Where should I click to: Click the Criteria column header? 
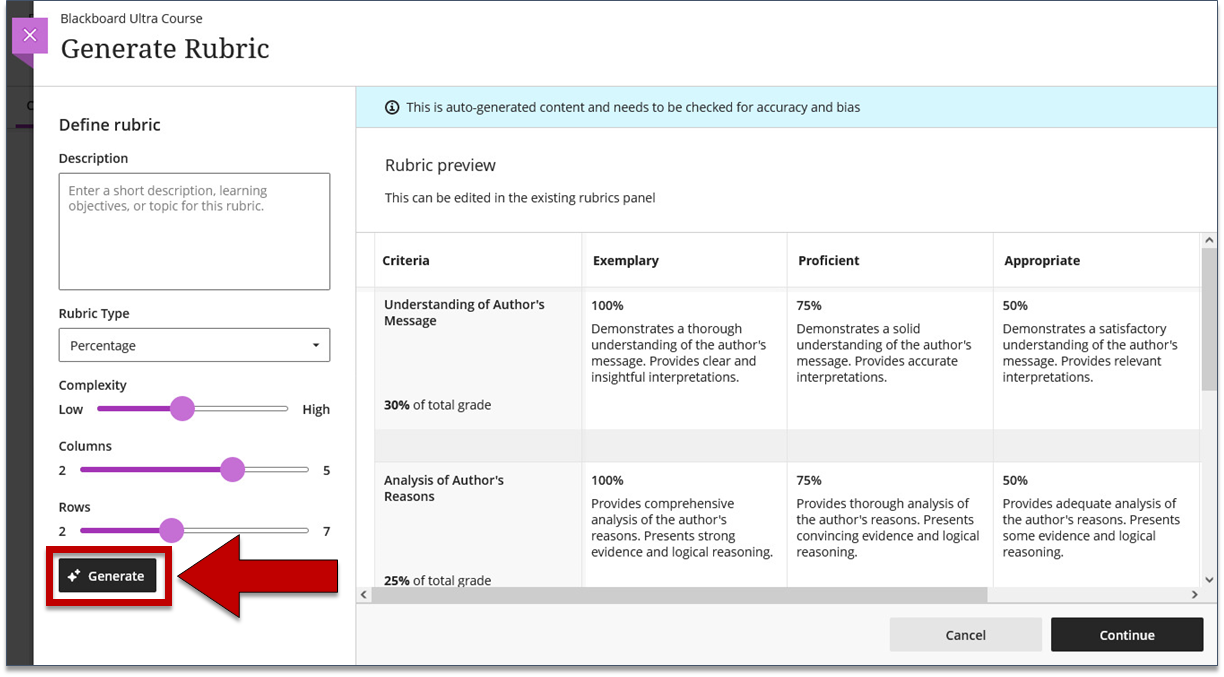[406, 260]
